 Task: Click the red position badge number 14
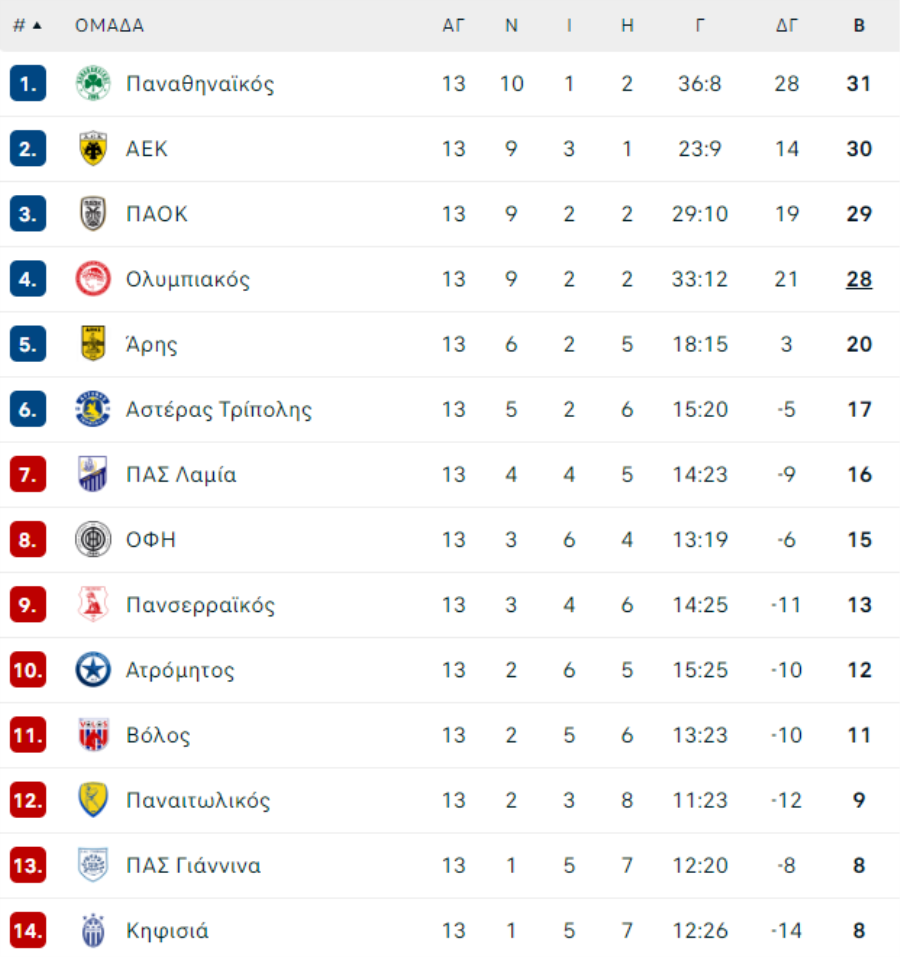[x=28, y=931]
